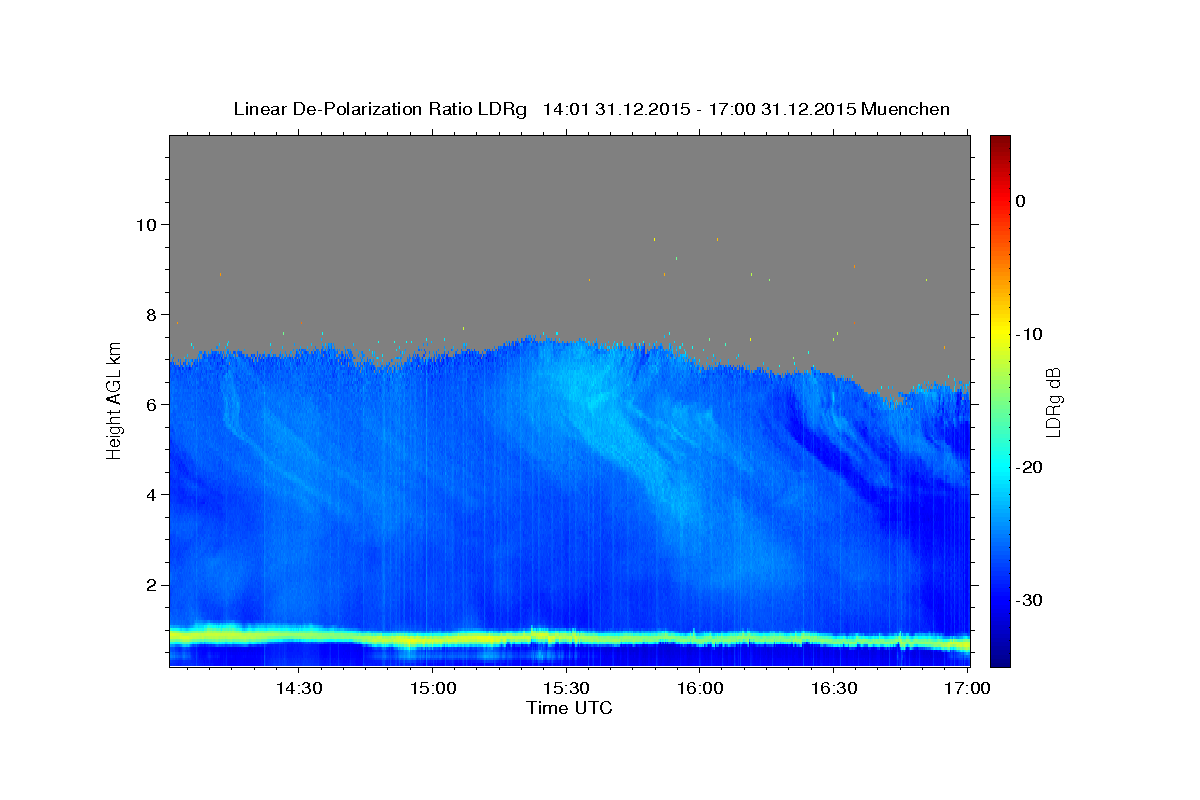
Task: Click the light-blue fall streak near 15:45 at 5 km
Action: (x=634, y=450)
